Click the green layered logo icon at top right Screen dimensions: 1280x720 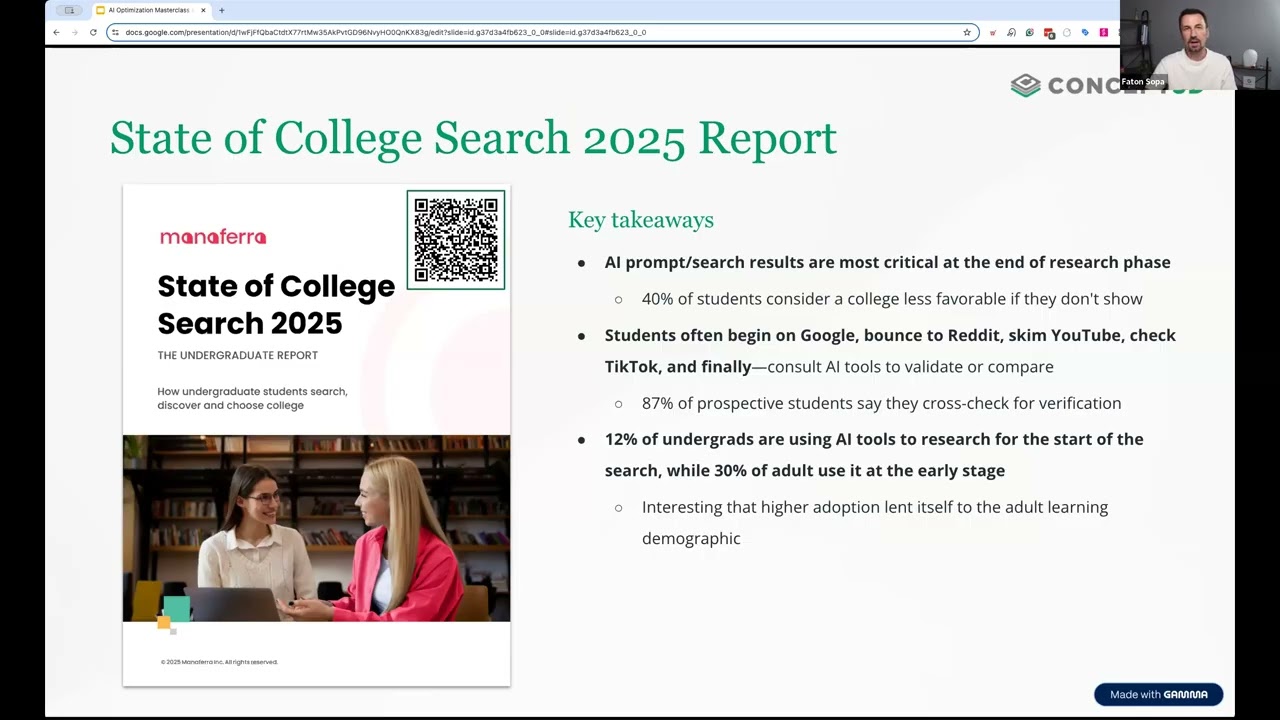click(1025, 85)
